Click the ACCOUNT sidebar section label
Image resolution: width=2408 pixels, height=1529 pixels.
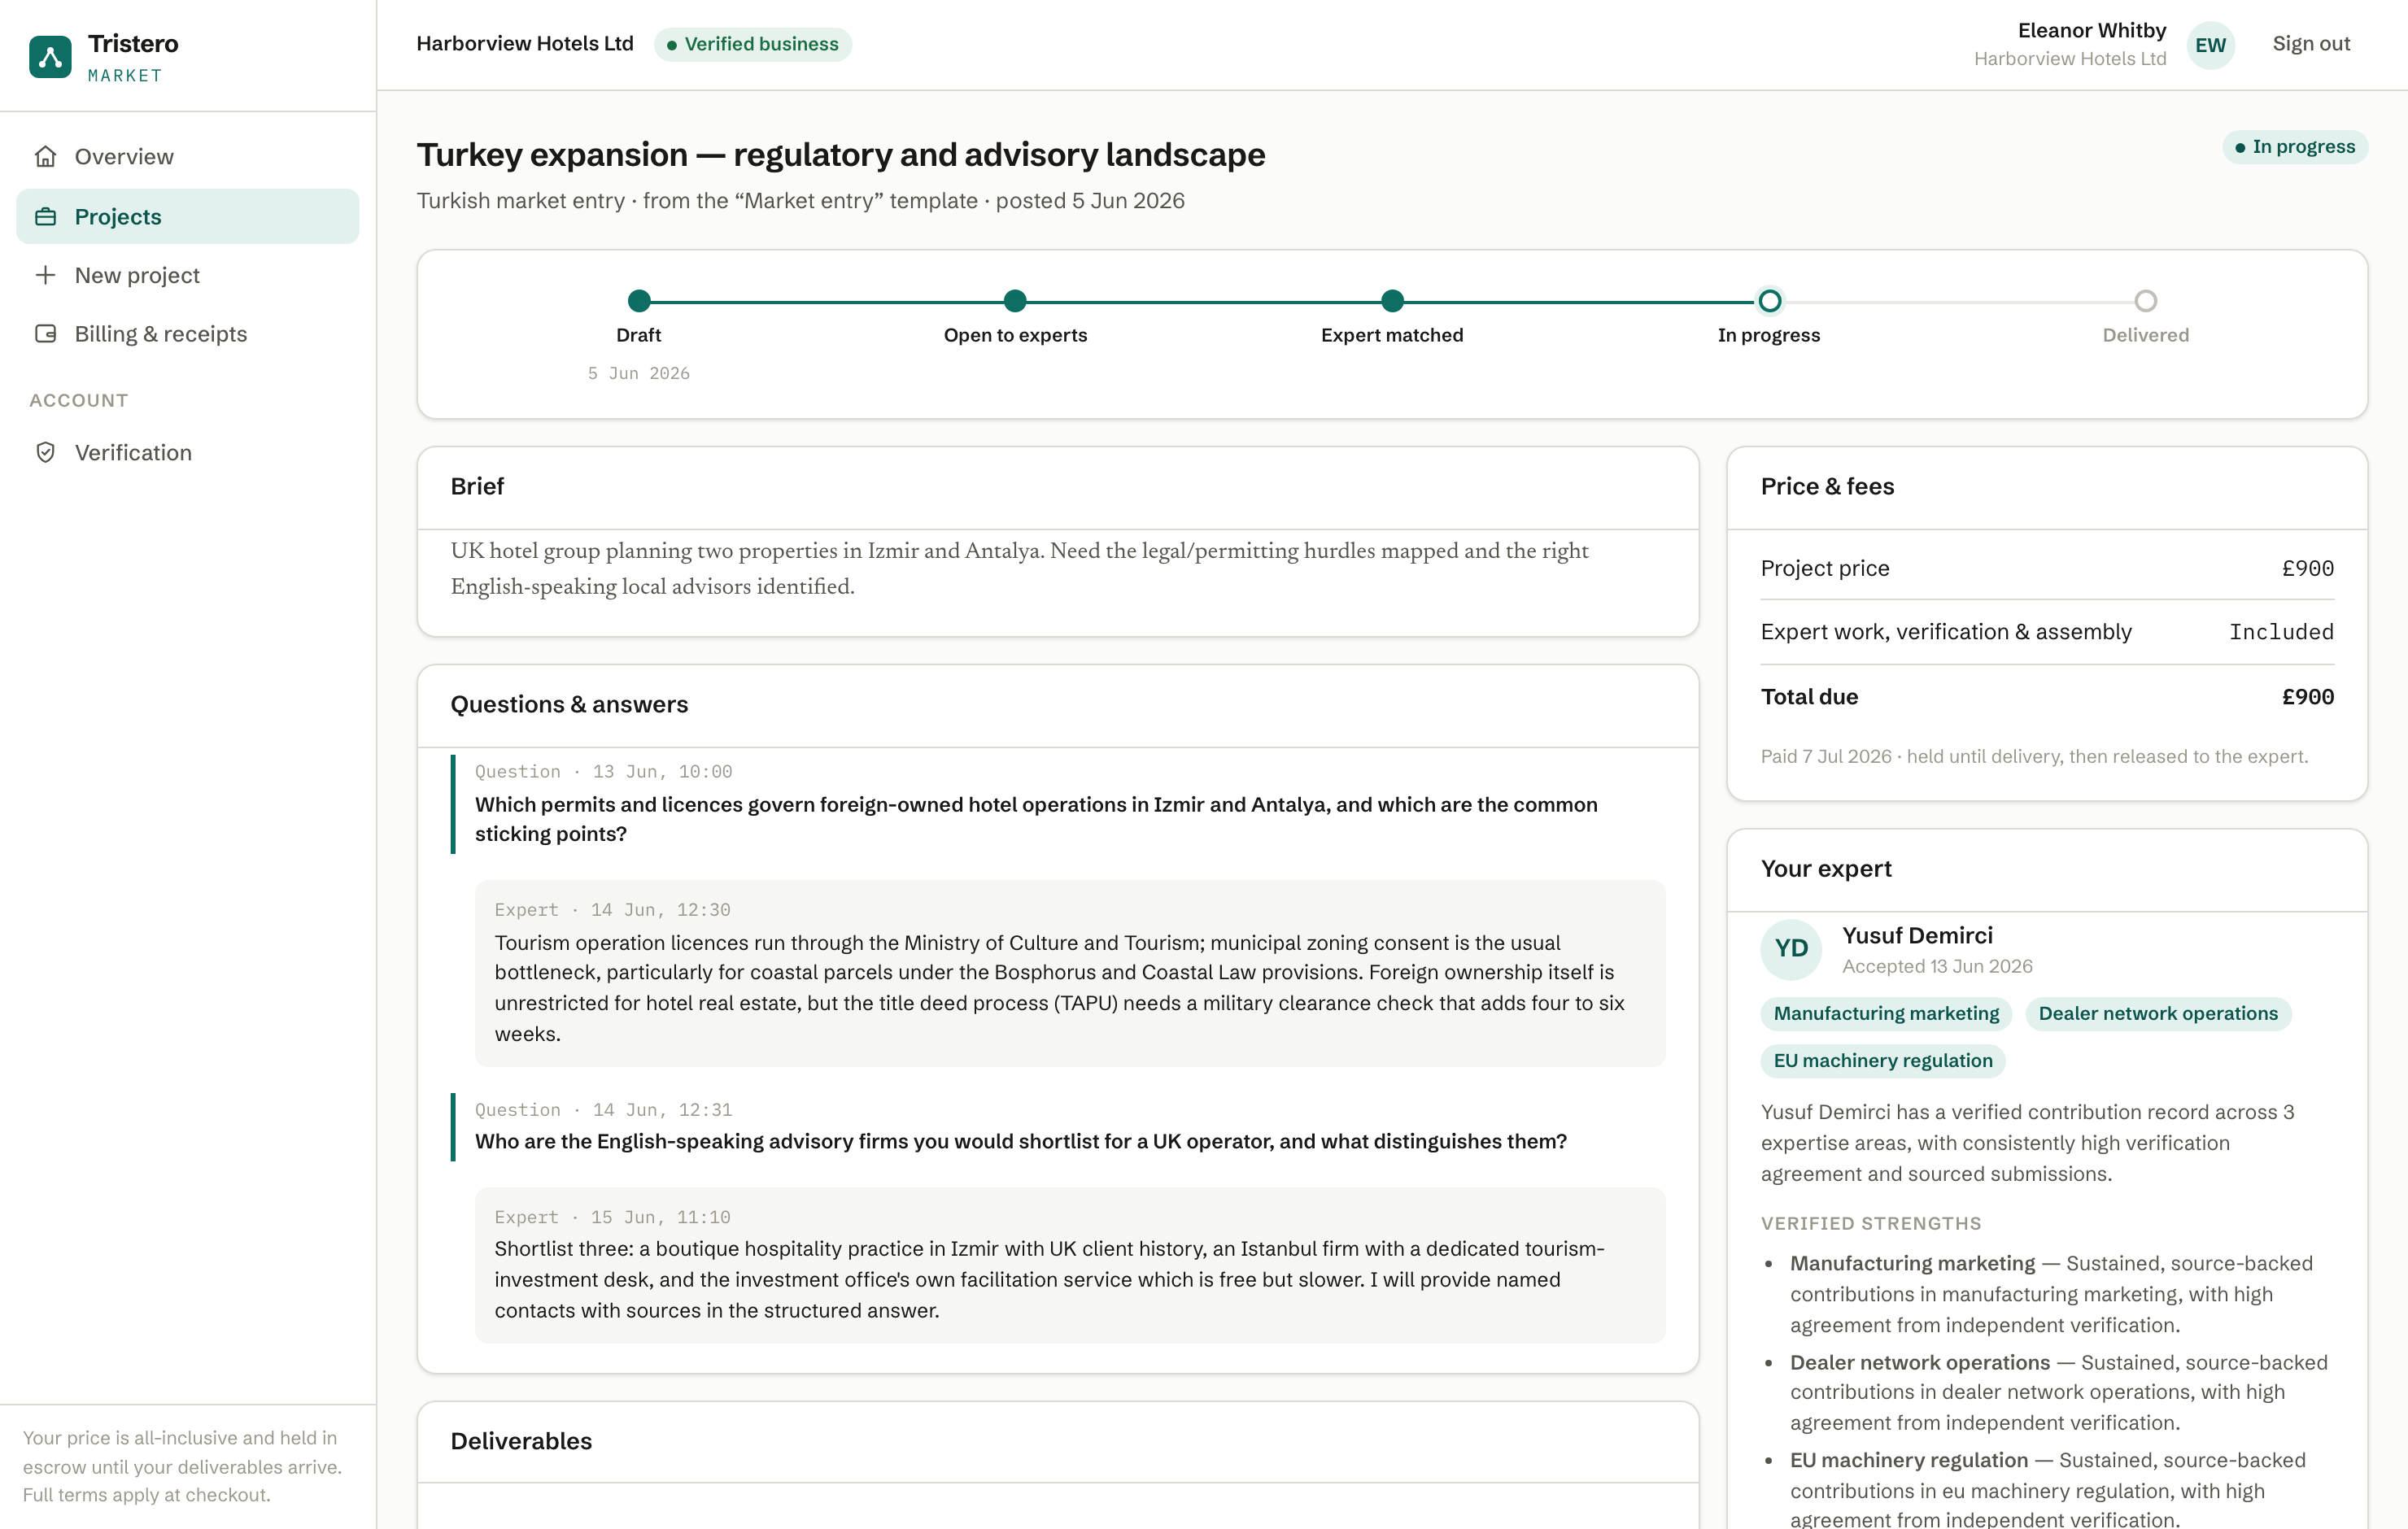pos(79,400)
